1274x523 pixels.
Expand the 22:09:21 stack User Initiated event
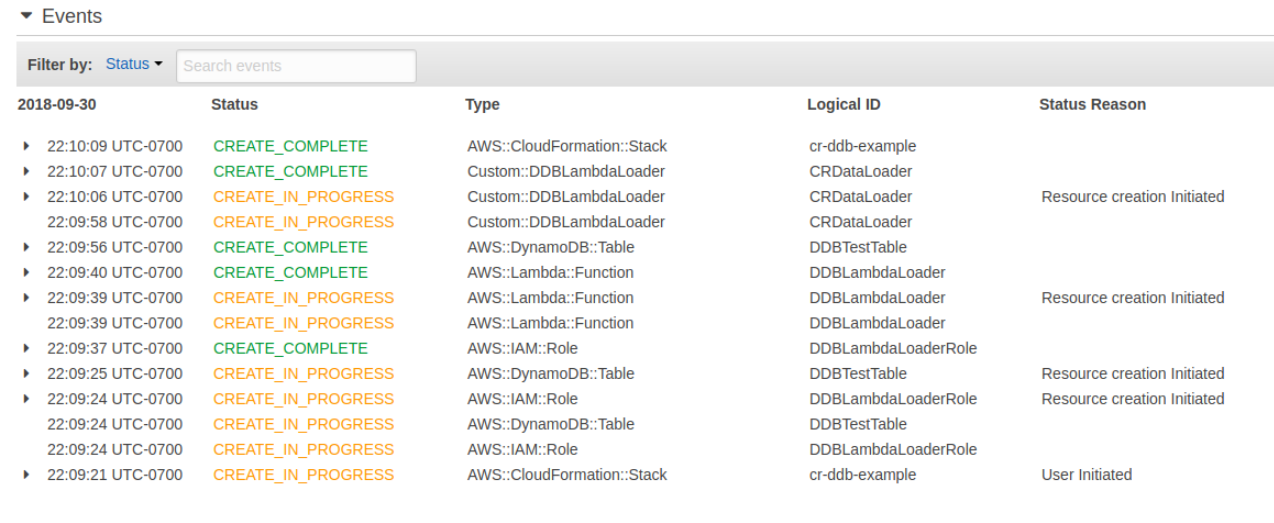26,474
